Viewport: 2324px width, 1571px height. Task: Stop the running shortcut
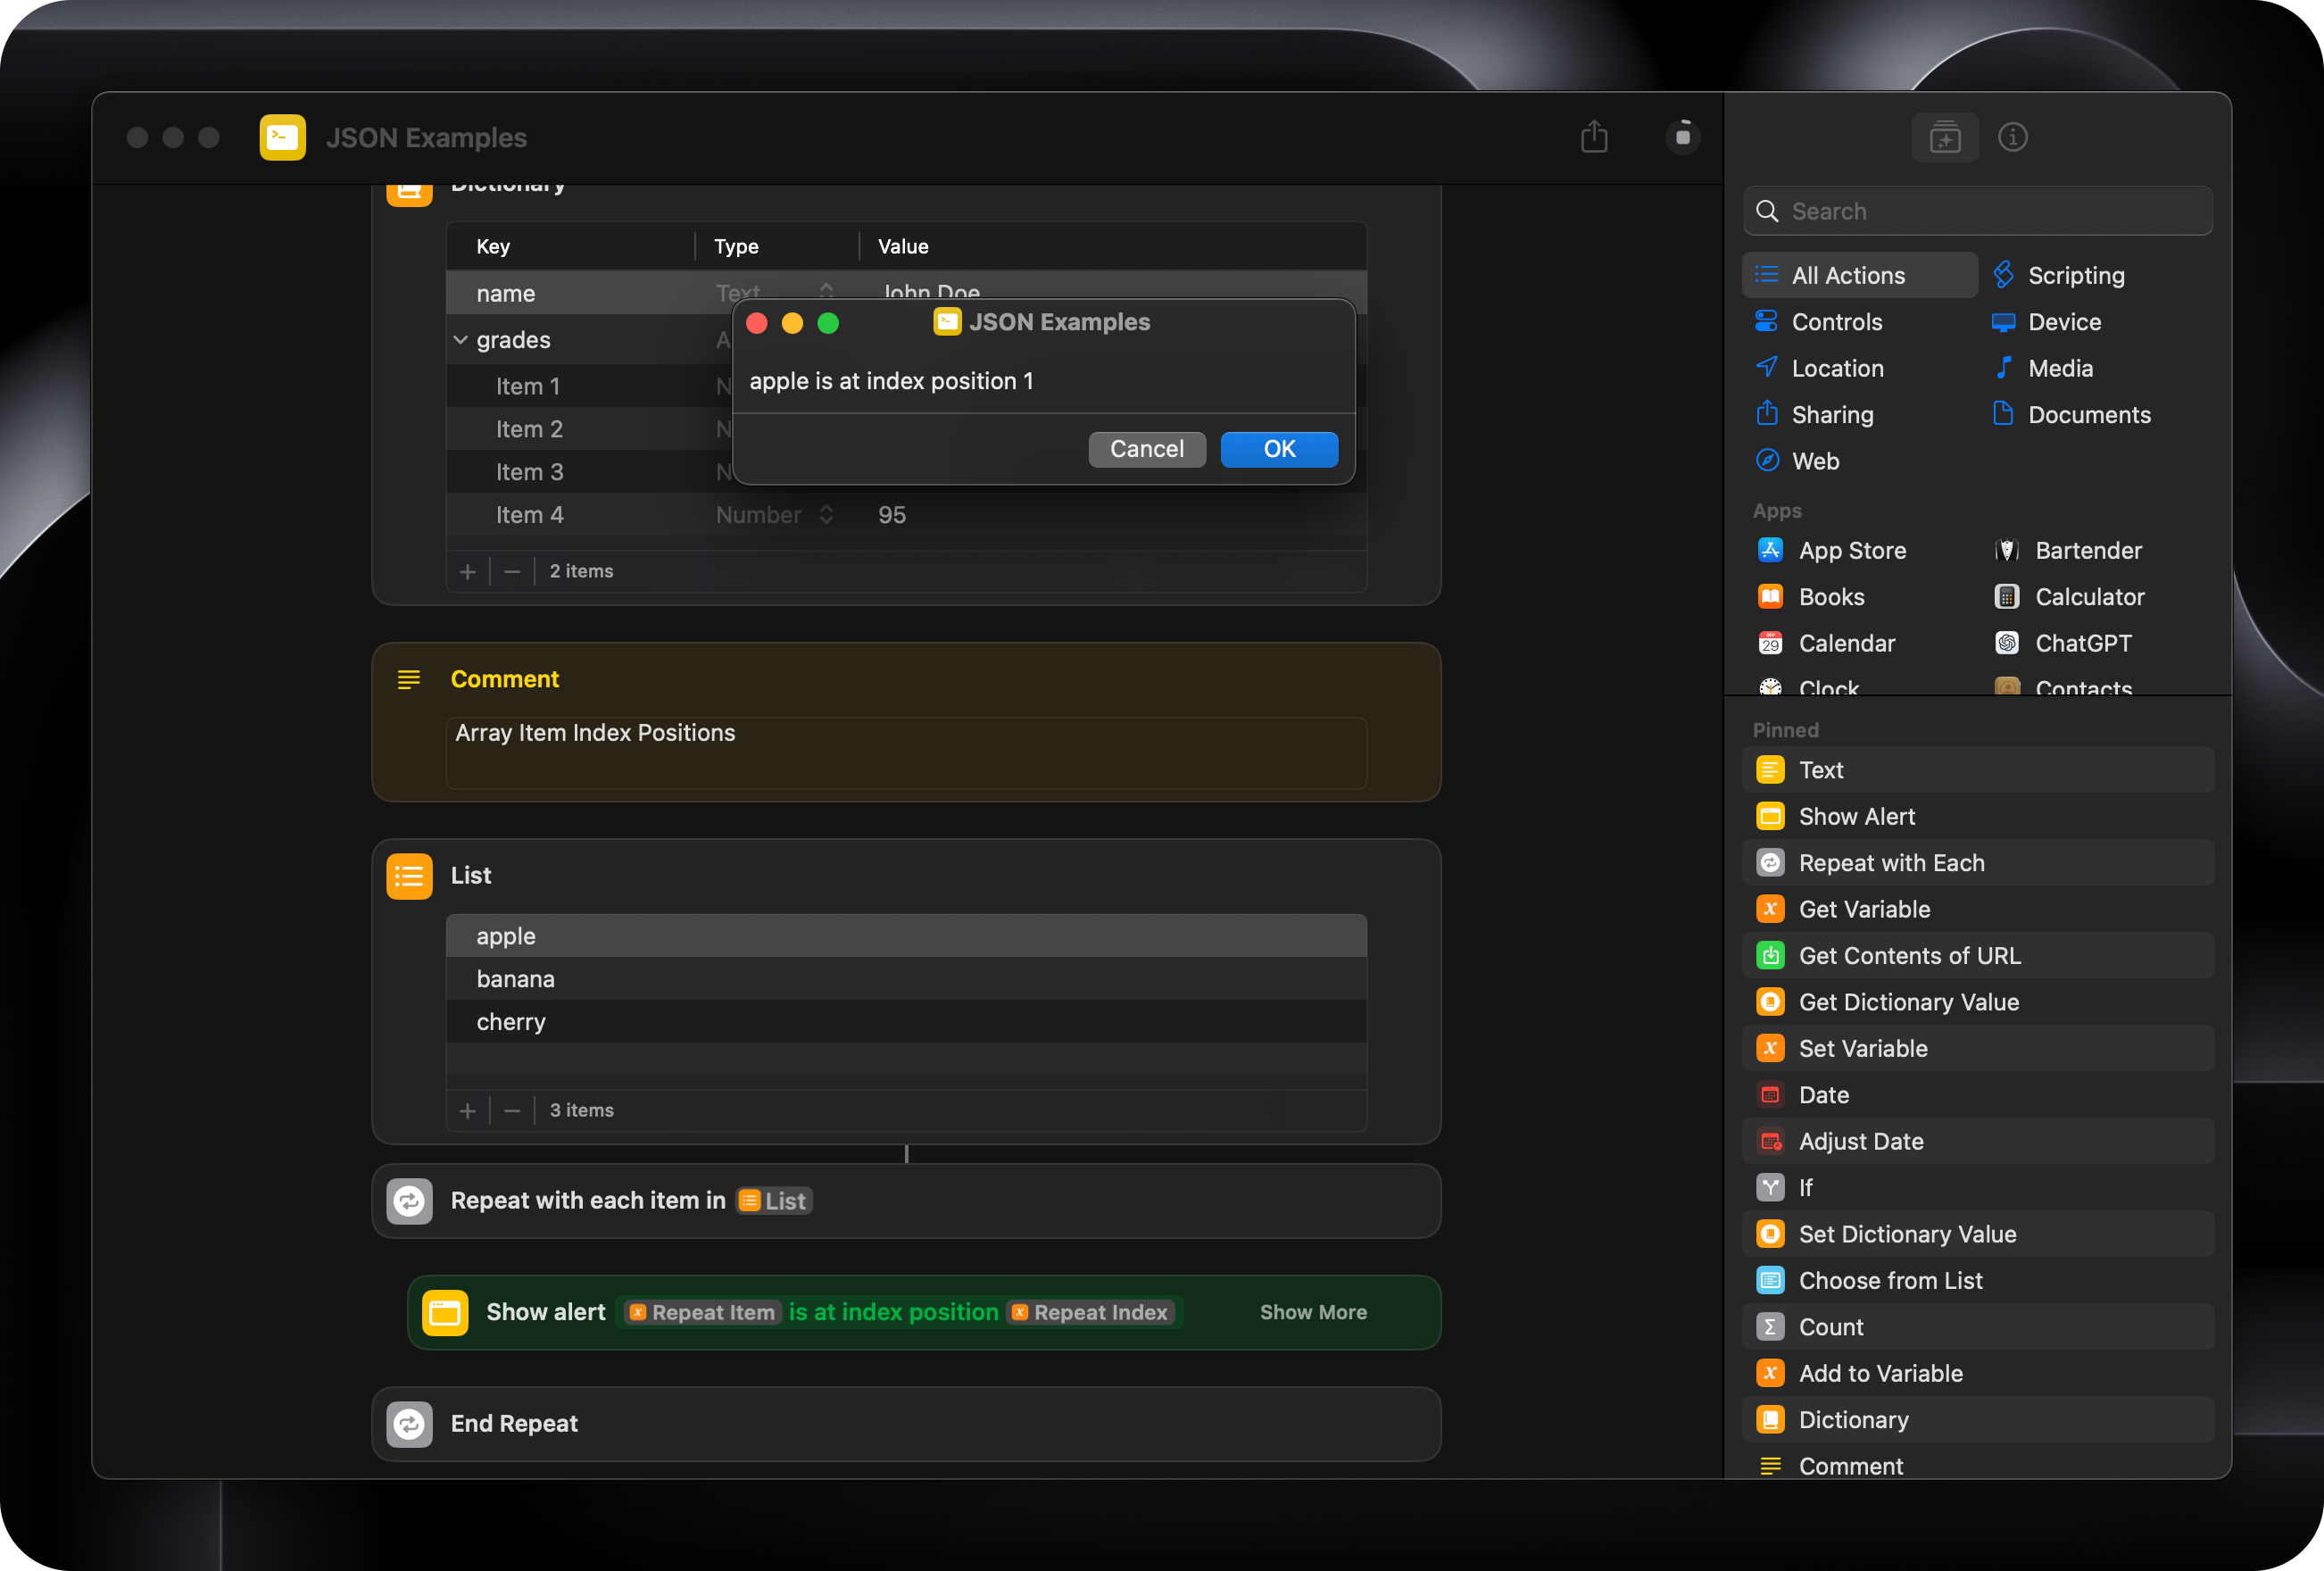pyautogui.click(x=1683, y=137)
